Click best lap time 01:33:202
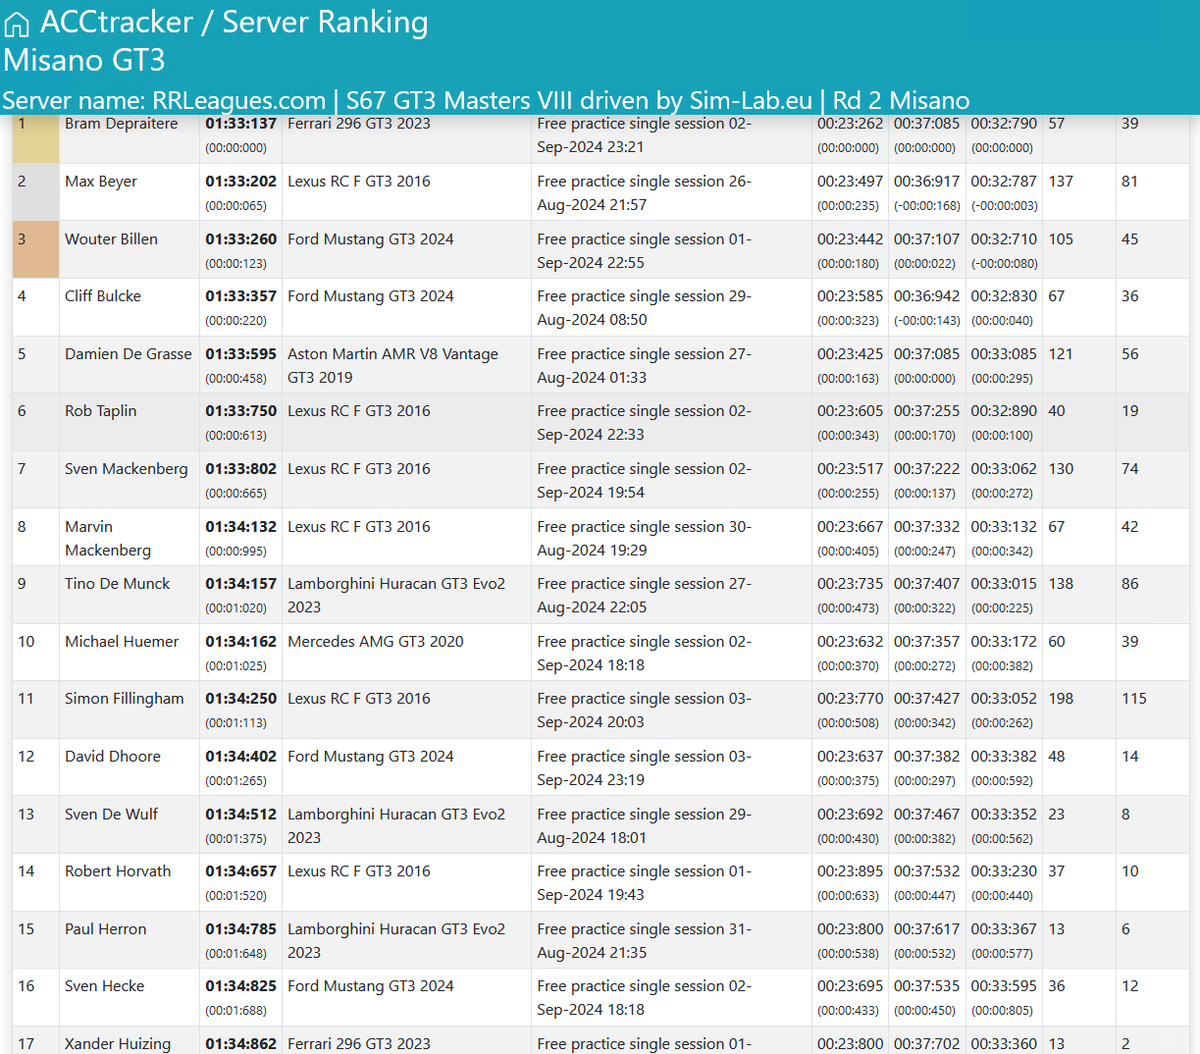Viewport: 1200px width, 1054px height. pyautogui.click(x=241, y=182)
